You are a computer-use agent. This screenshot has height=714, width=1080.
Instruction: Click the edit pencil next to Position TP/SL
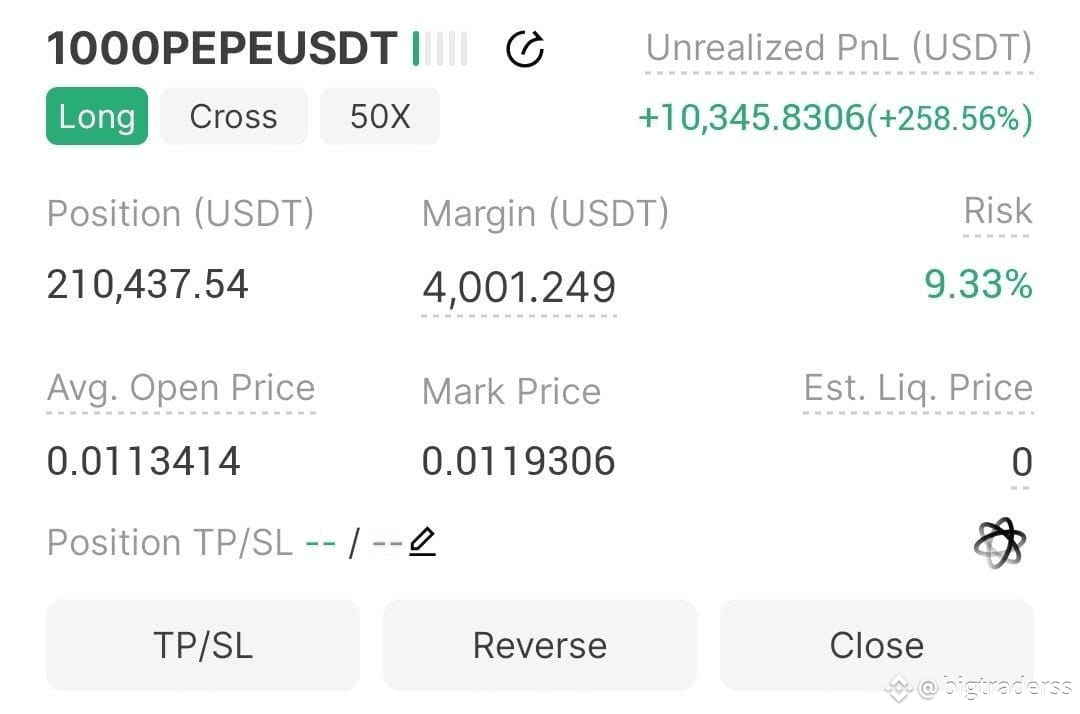422,542
